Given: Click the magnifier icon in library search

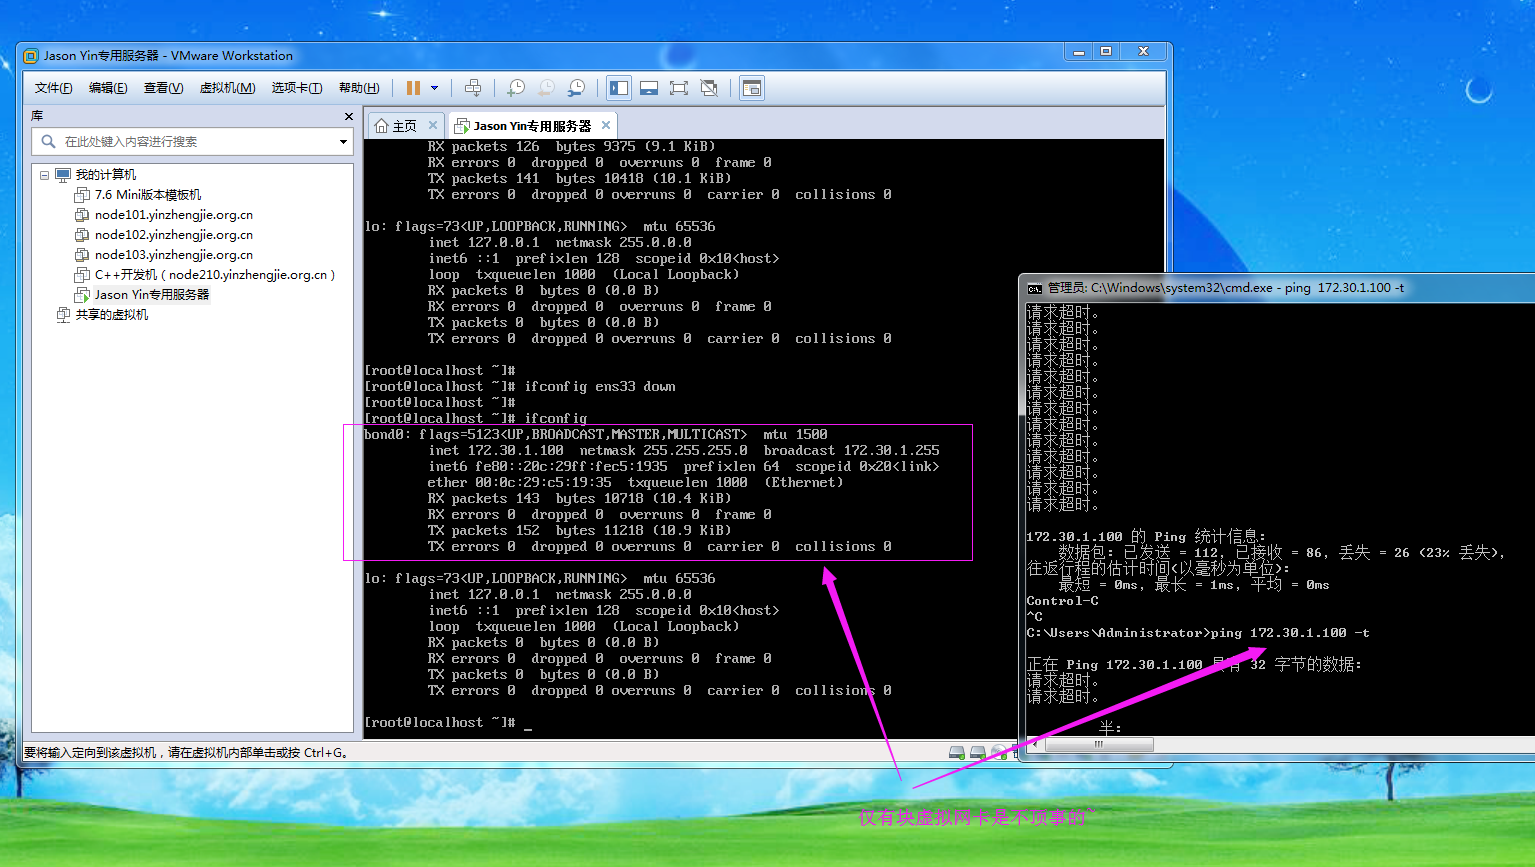Looking at the screenshot, I should click(x=48, y=142).
